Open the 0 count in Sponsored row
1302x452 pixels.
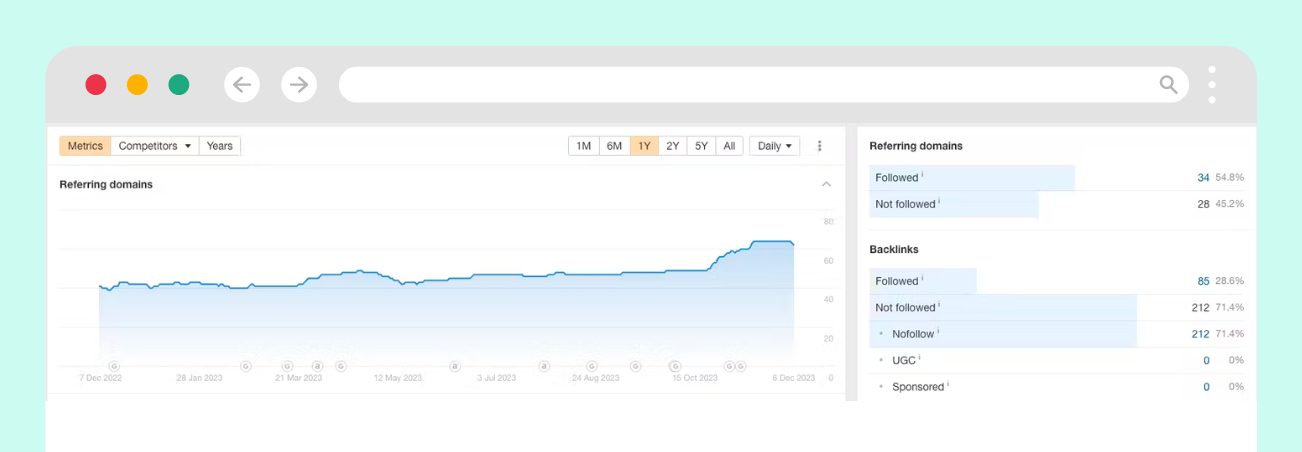(x=1206, y=386)
